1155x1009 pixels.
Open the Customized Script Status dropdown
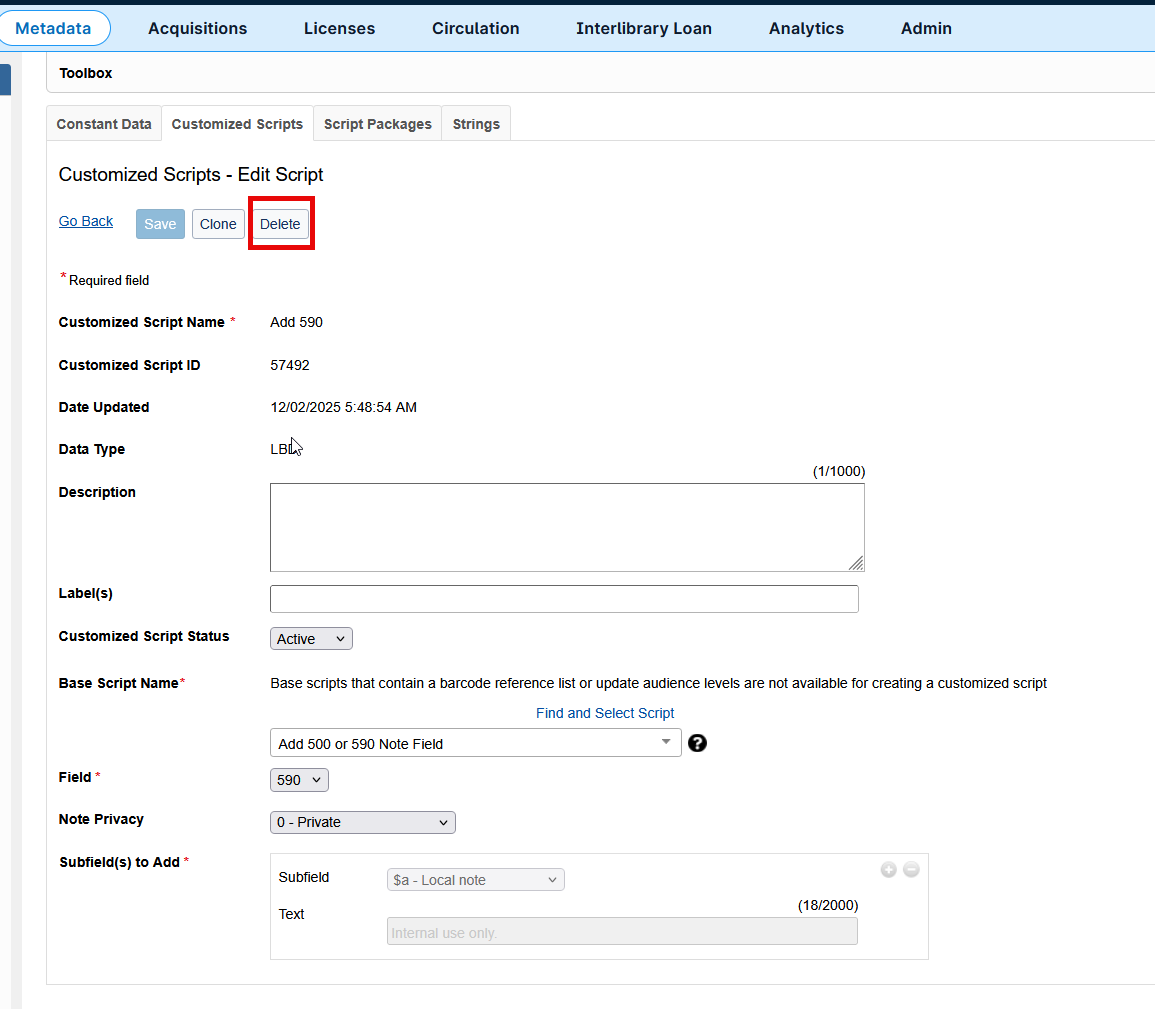[311, 639]
